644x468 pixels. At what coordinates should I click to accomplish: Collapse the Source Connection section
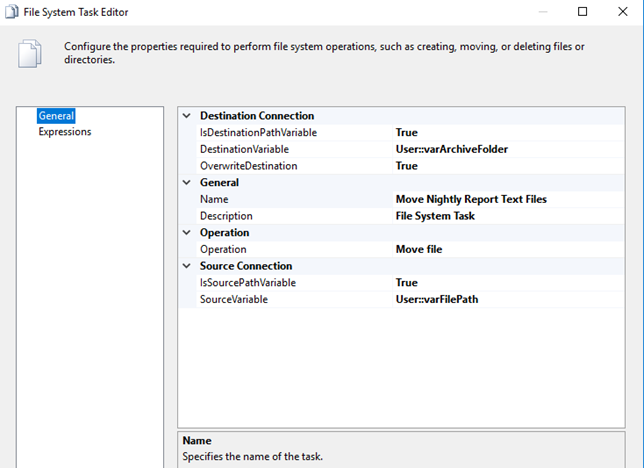pyautogui.click(x=187, y=266)
